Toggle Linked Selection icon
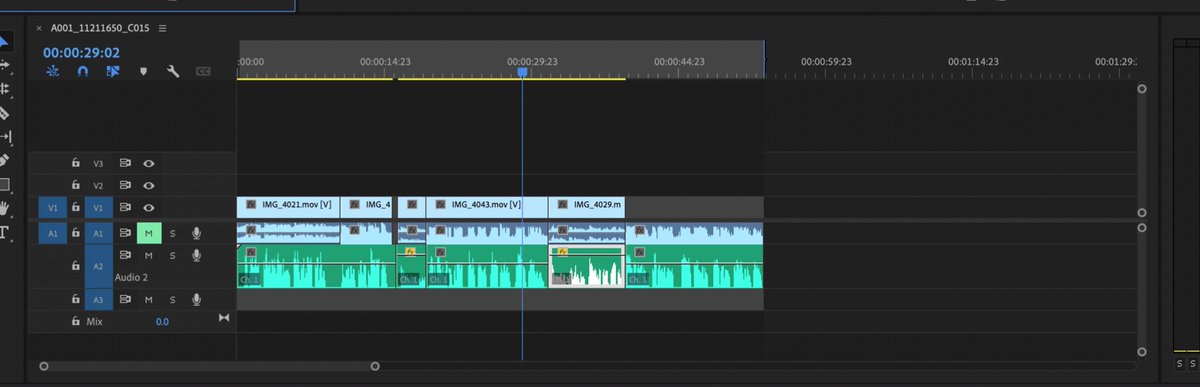The height and width of the screenshot is (387, 1200). (112, 71)
